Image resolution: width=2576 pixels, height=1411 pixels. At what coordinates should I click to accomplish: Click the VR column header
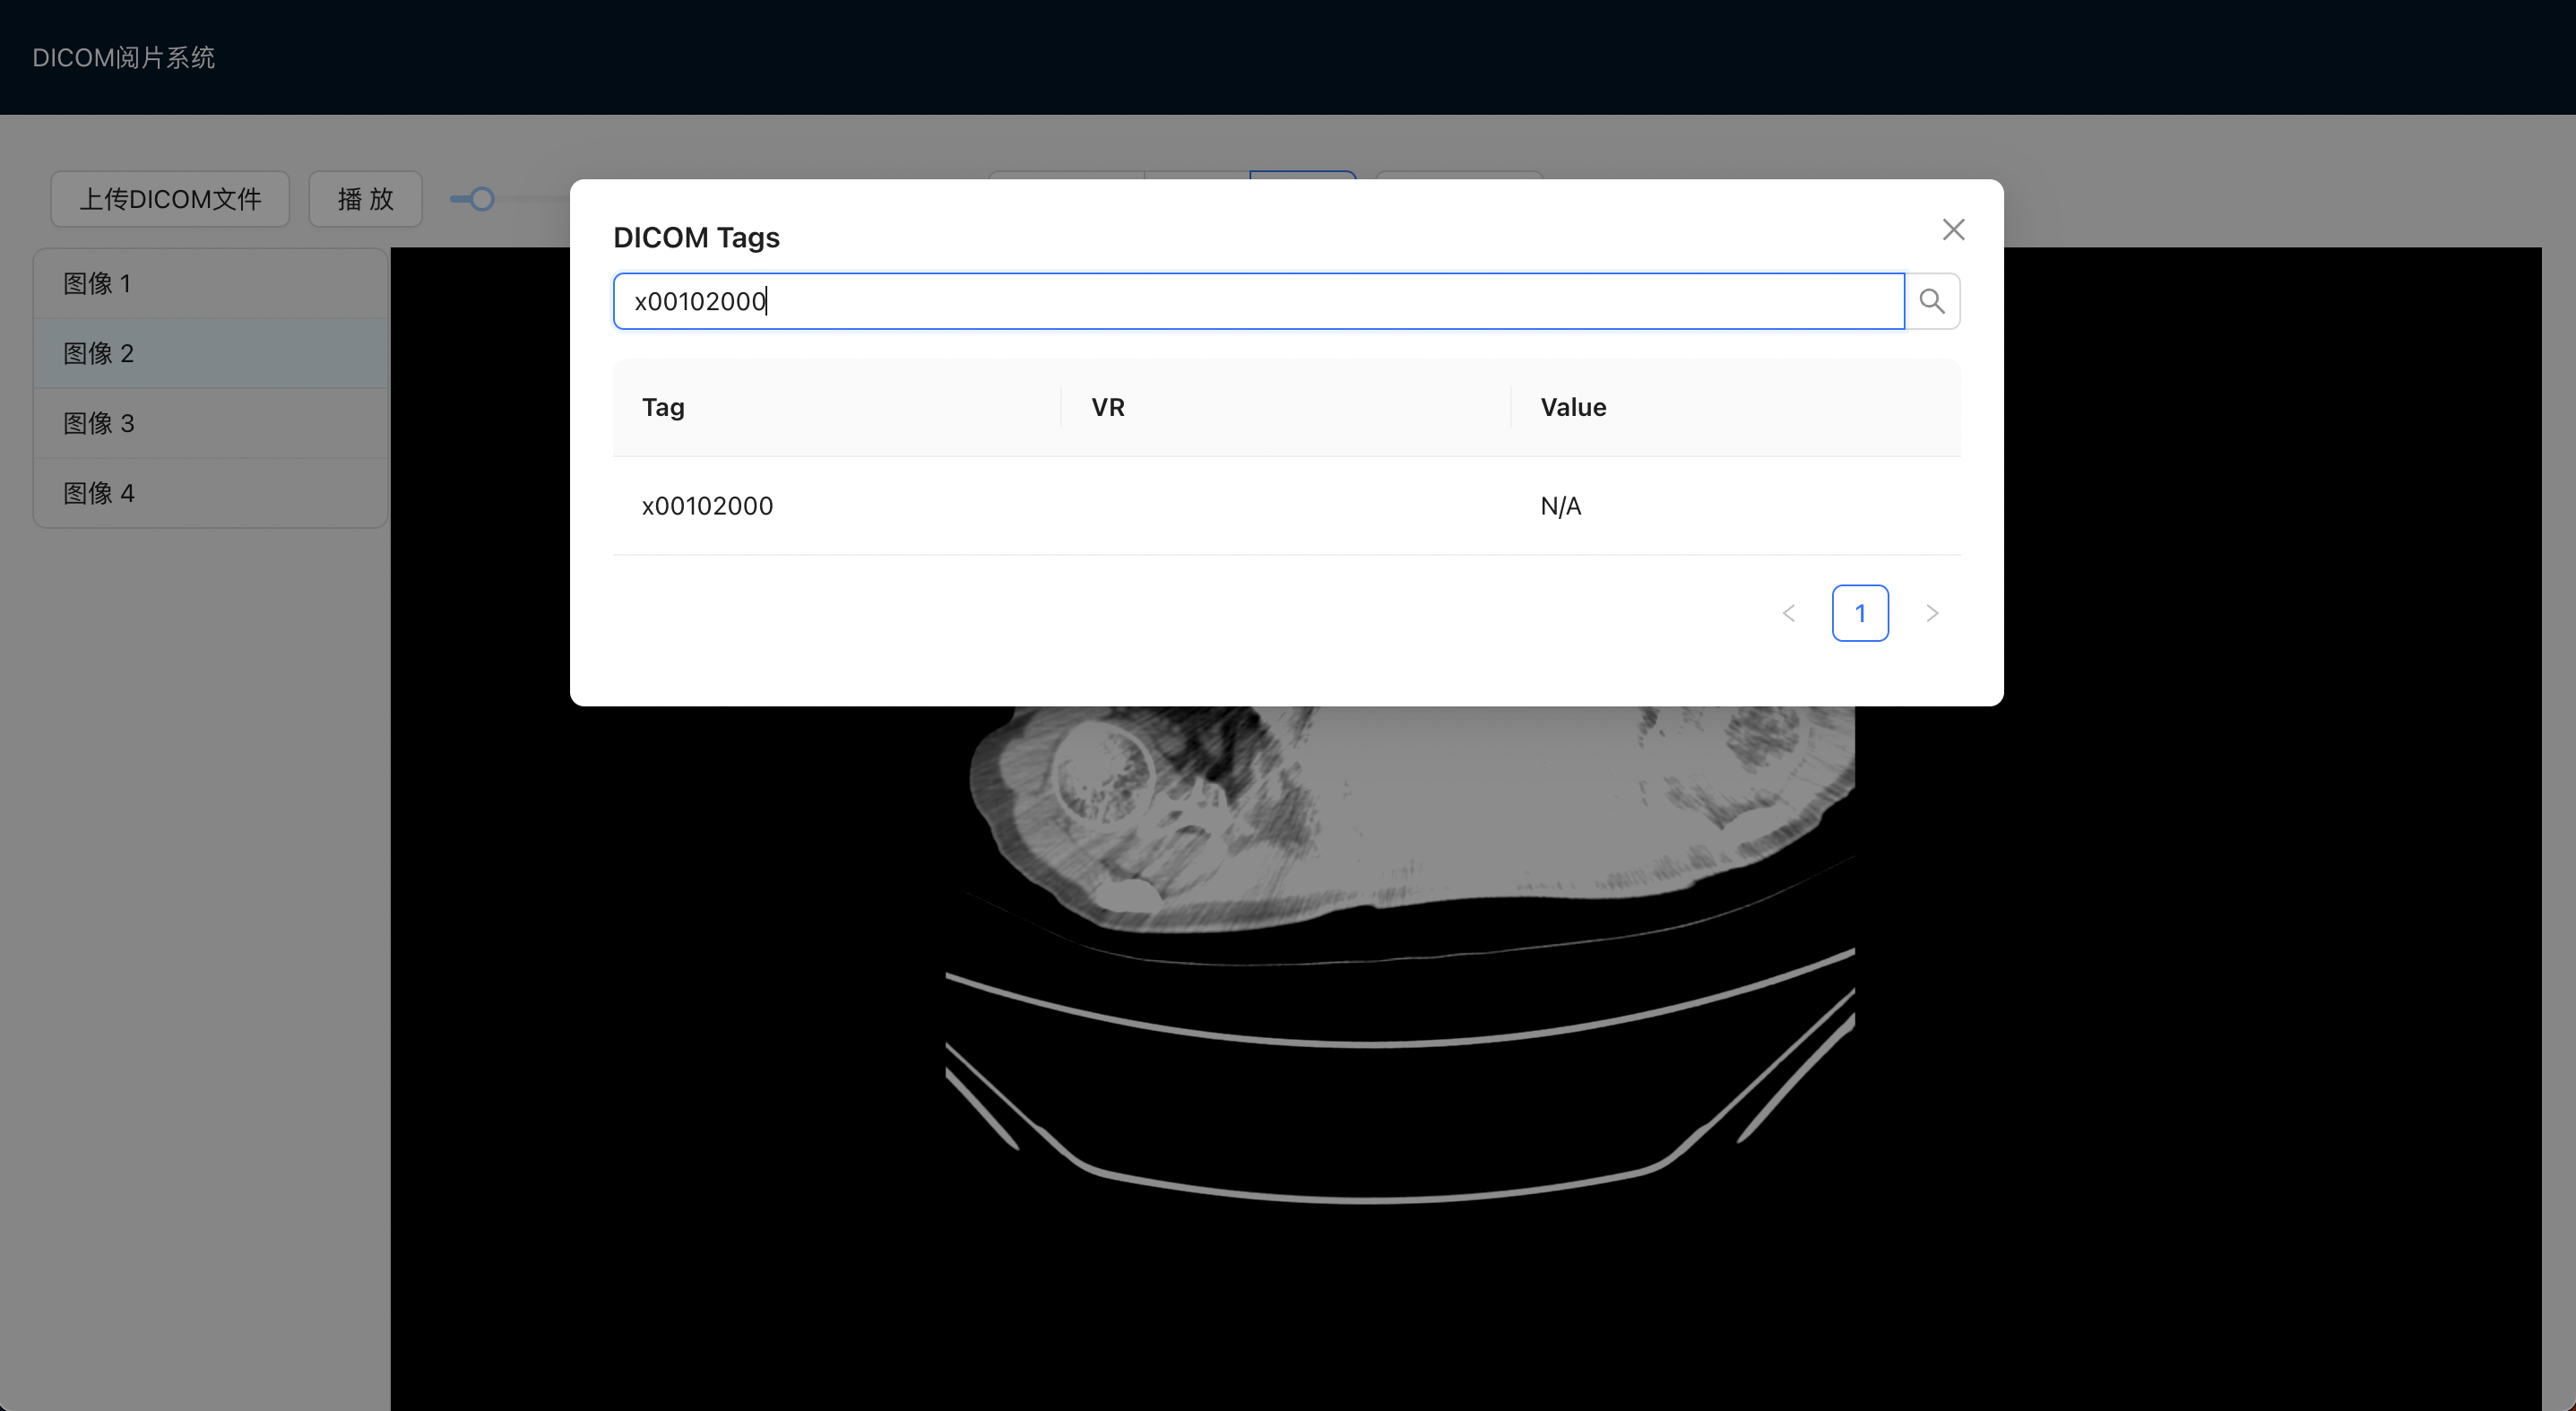tap(1107, 407)
